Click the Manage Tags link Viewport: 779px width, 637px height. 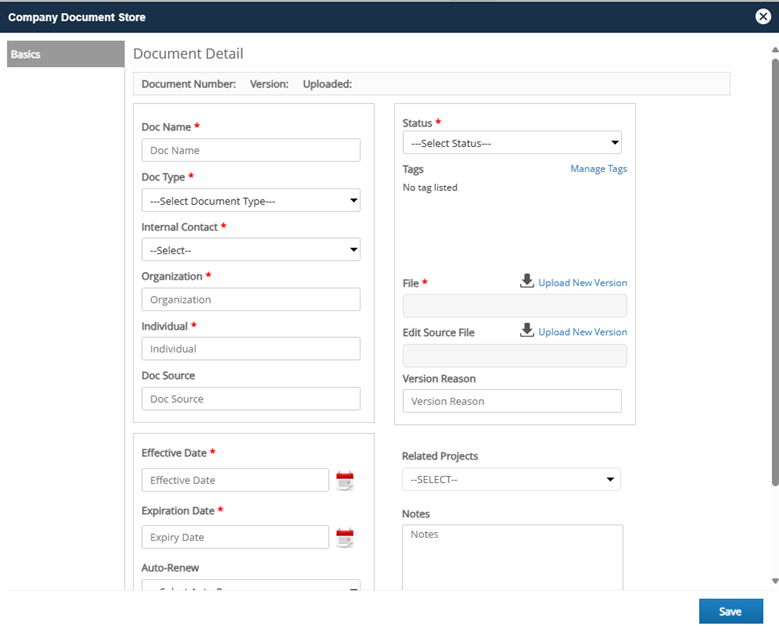tap(598, 169)
